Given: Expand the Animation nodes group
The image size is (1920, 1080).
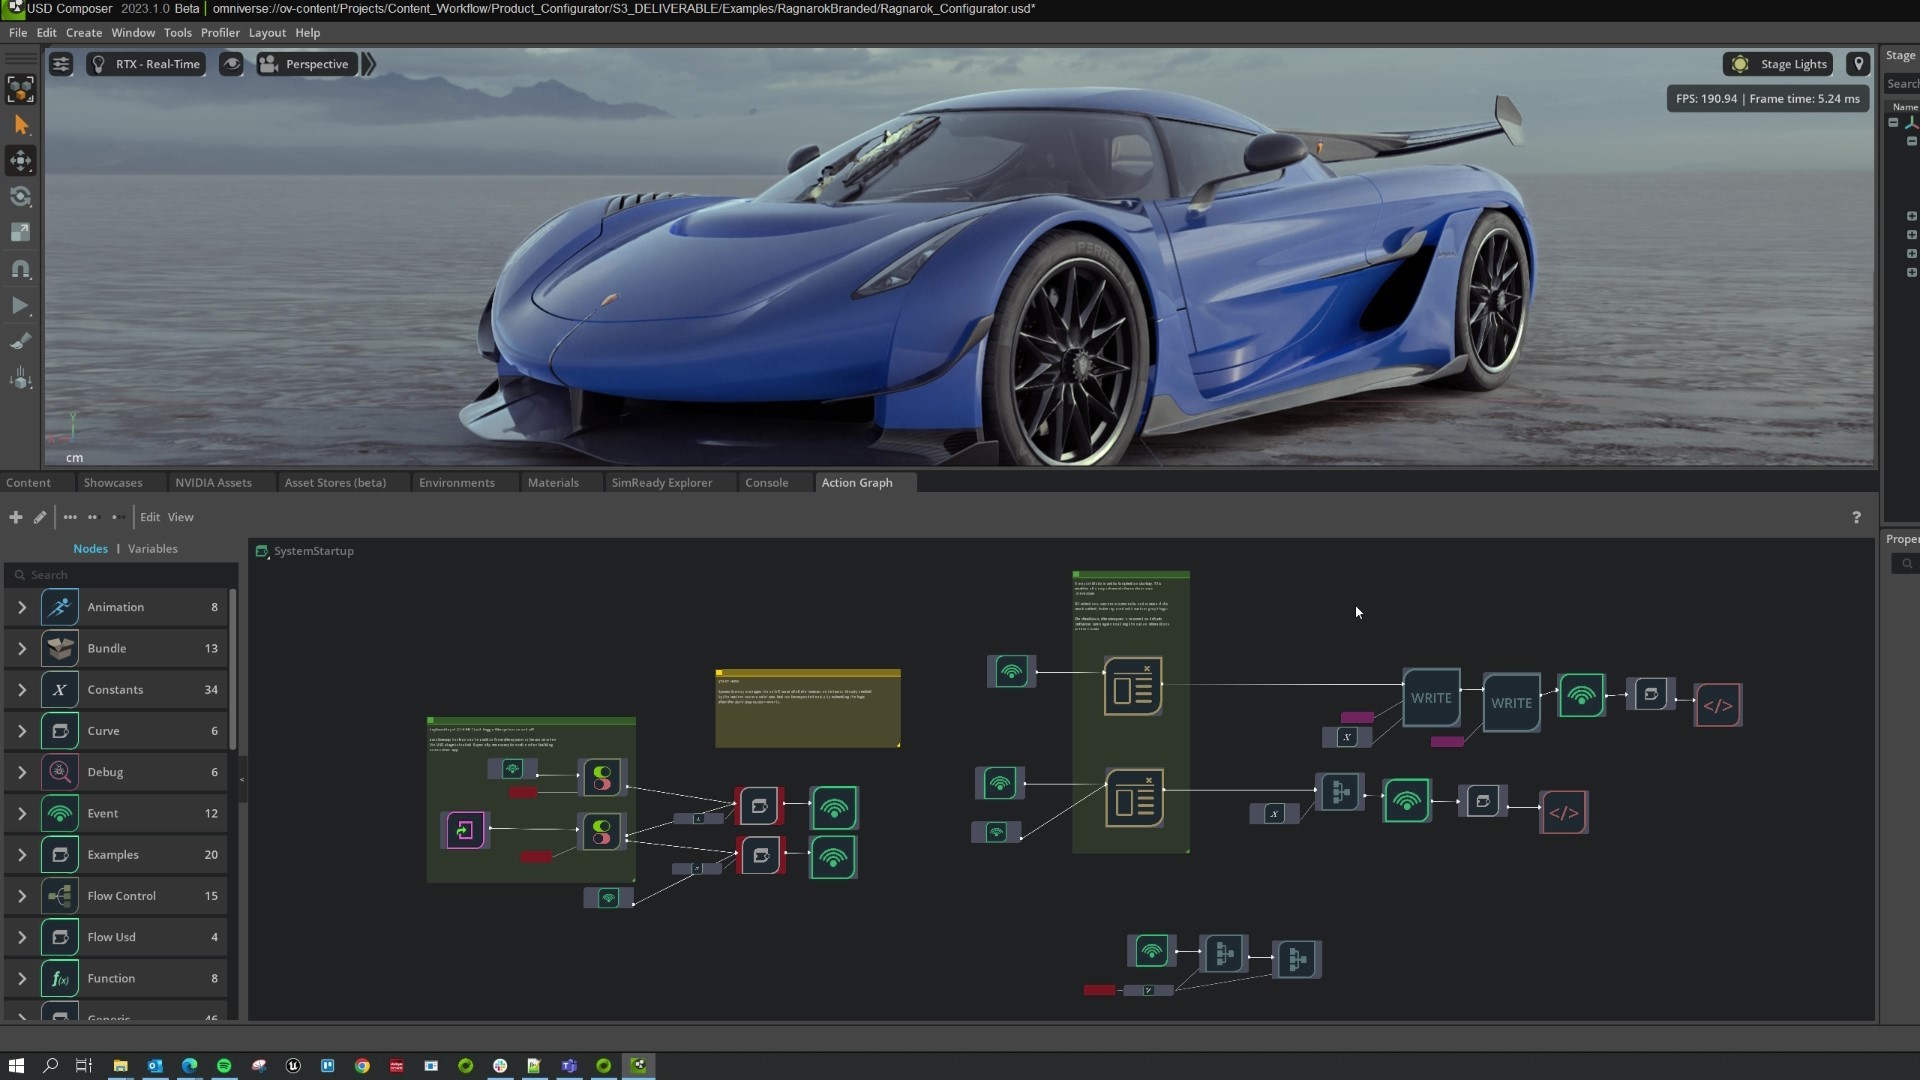Looking at the screenshot, I should (22, 605).
